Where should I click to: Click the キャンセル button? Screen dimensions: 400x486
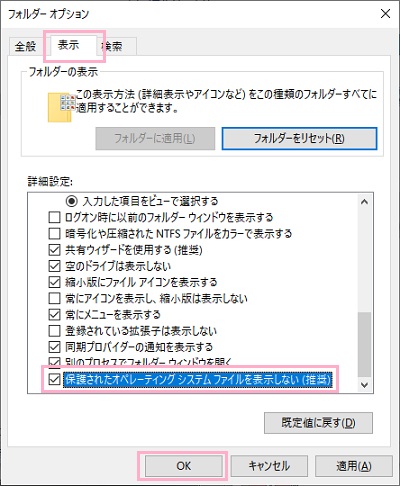[269, 466]
